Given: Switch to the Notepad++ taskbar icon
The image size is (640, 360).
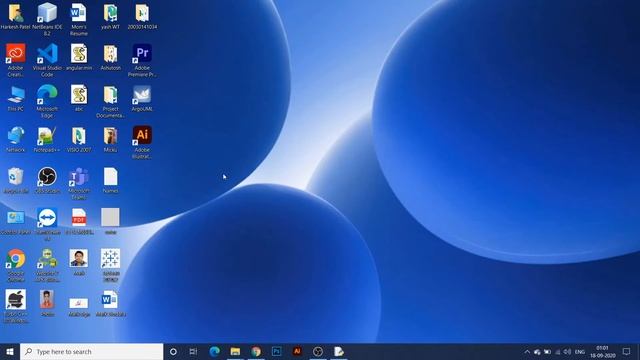Looking at the screenshot, I should coord(339,351).
